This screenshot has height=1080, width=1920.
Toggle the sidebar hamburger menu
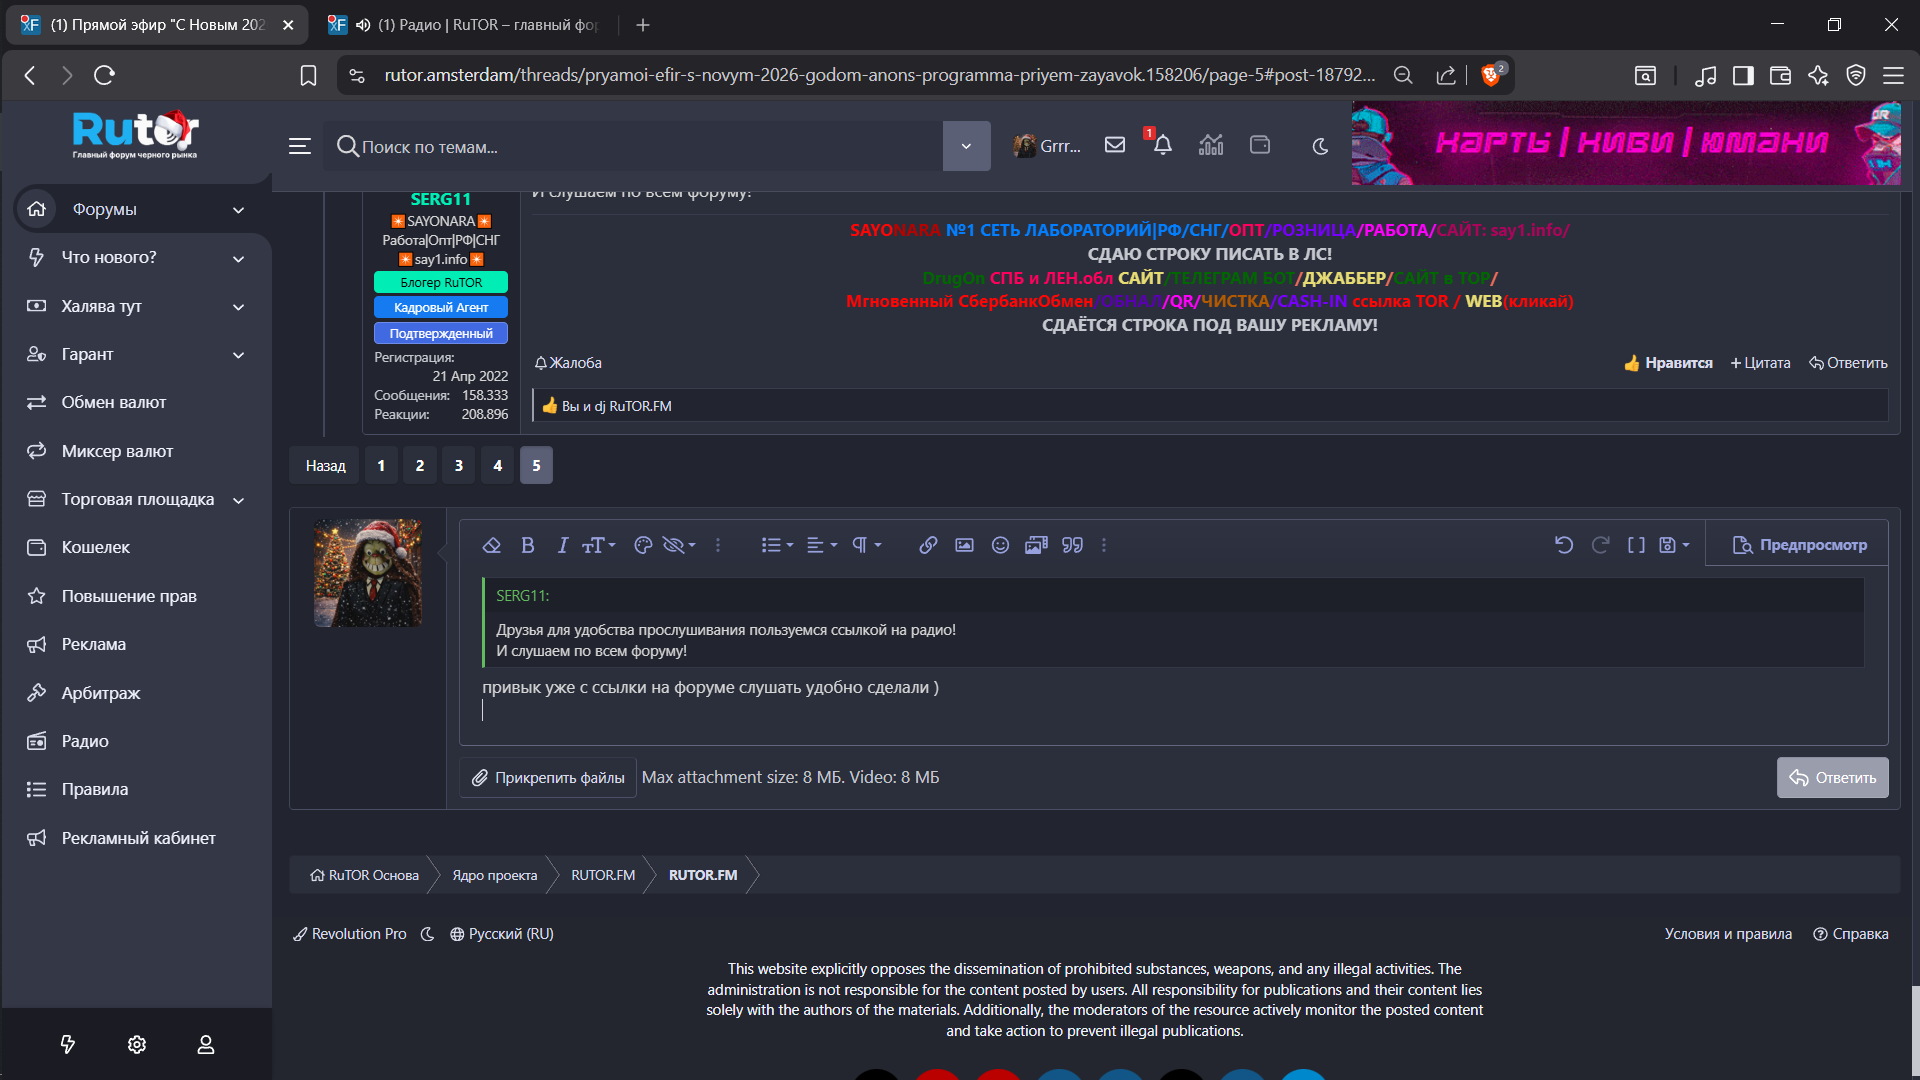pos(299,146)
